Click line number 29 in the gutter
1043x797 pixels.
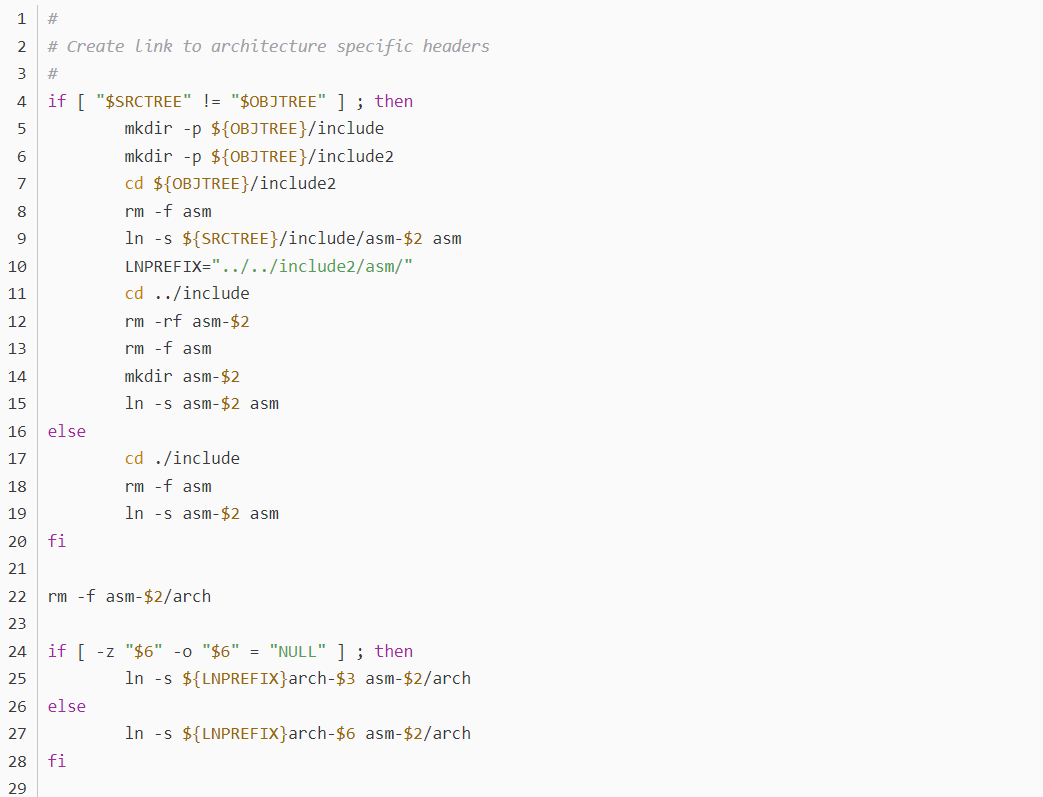click(17, 789)
